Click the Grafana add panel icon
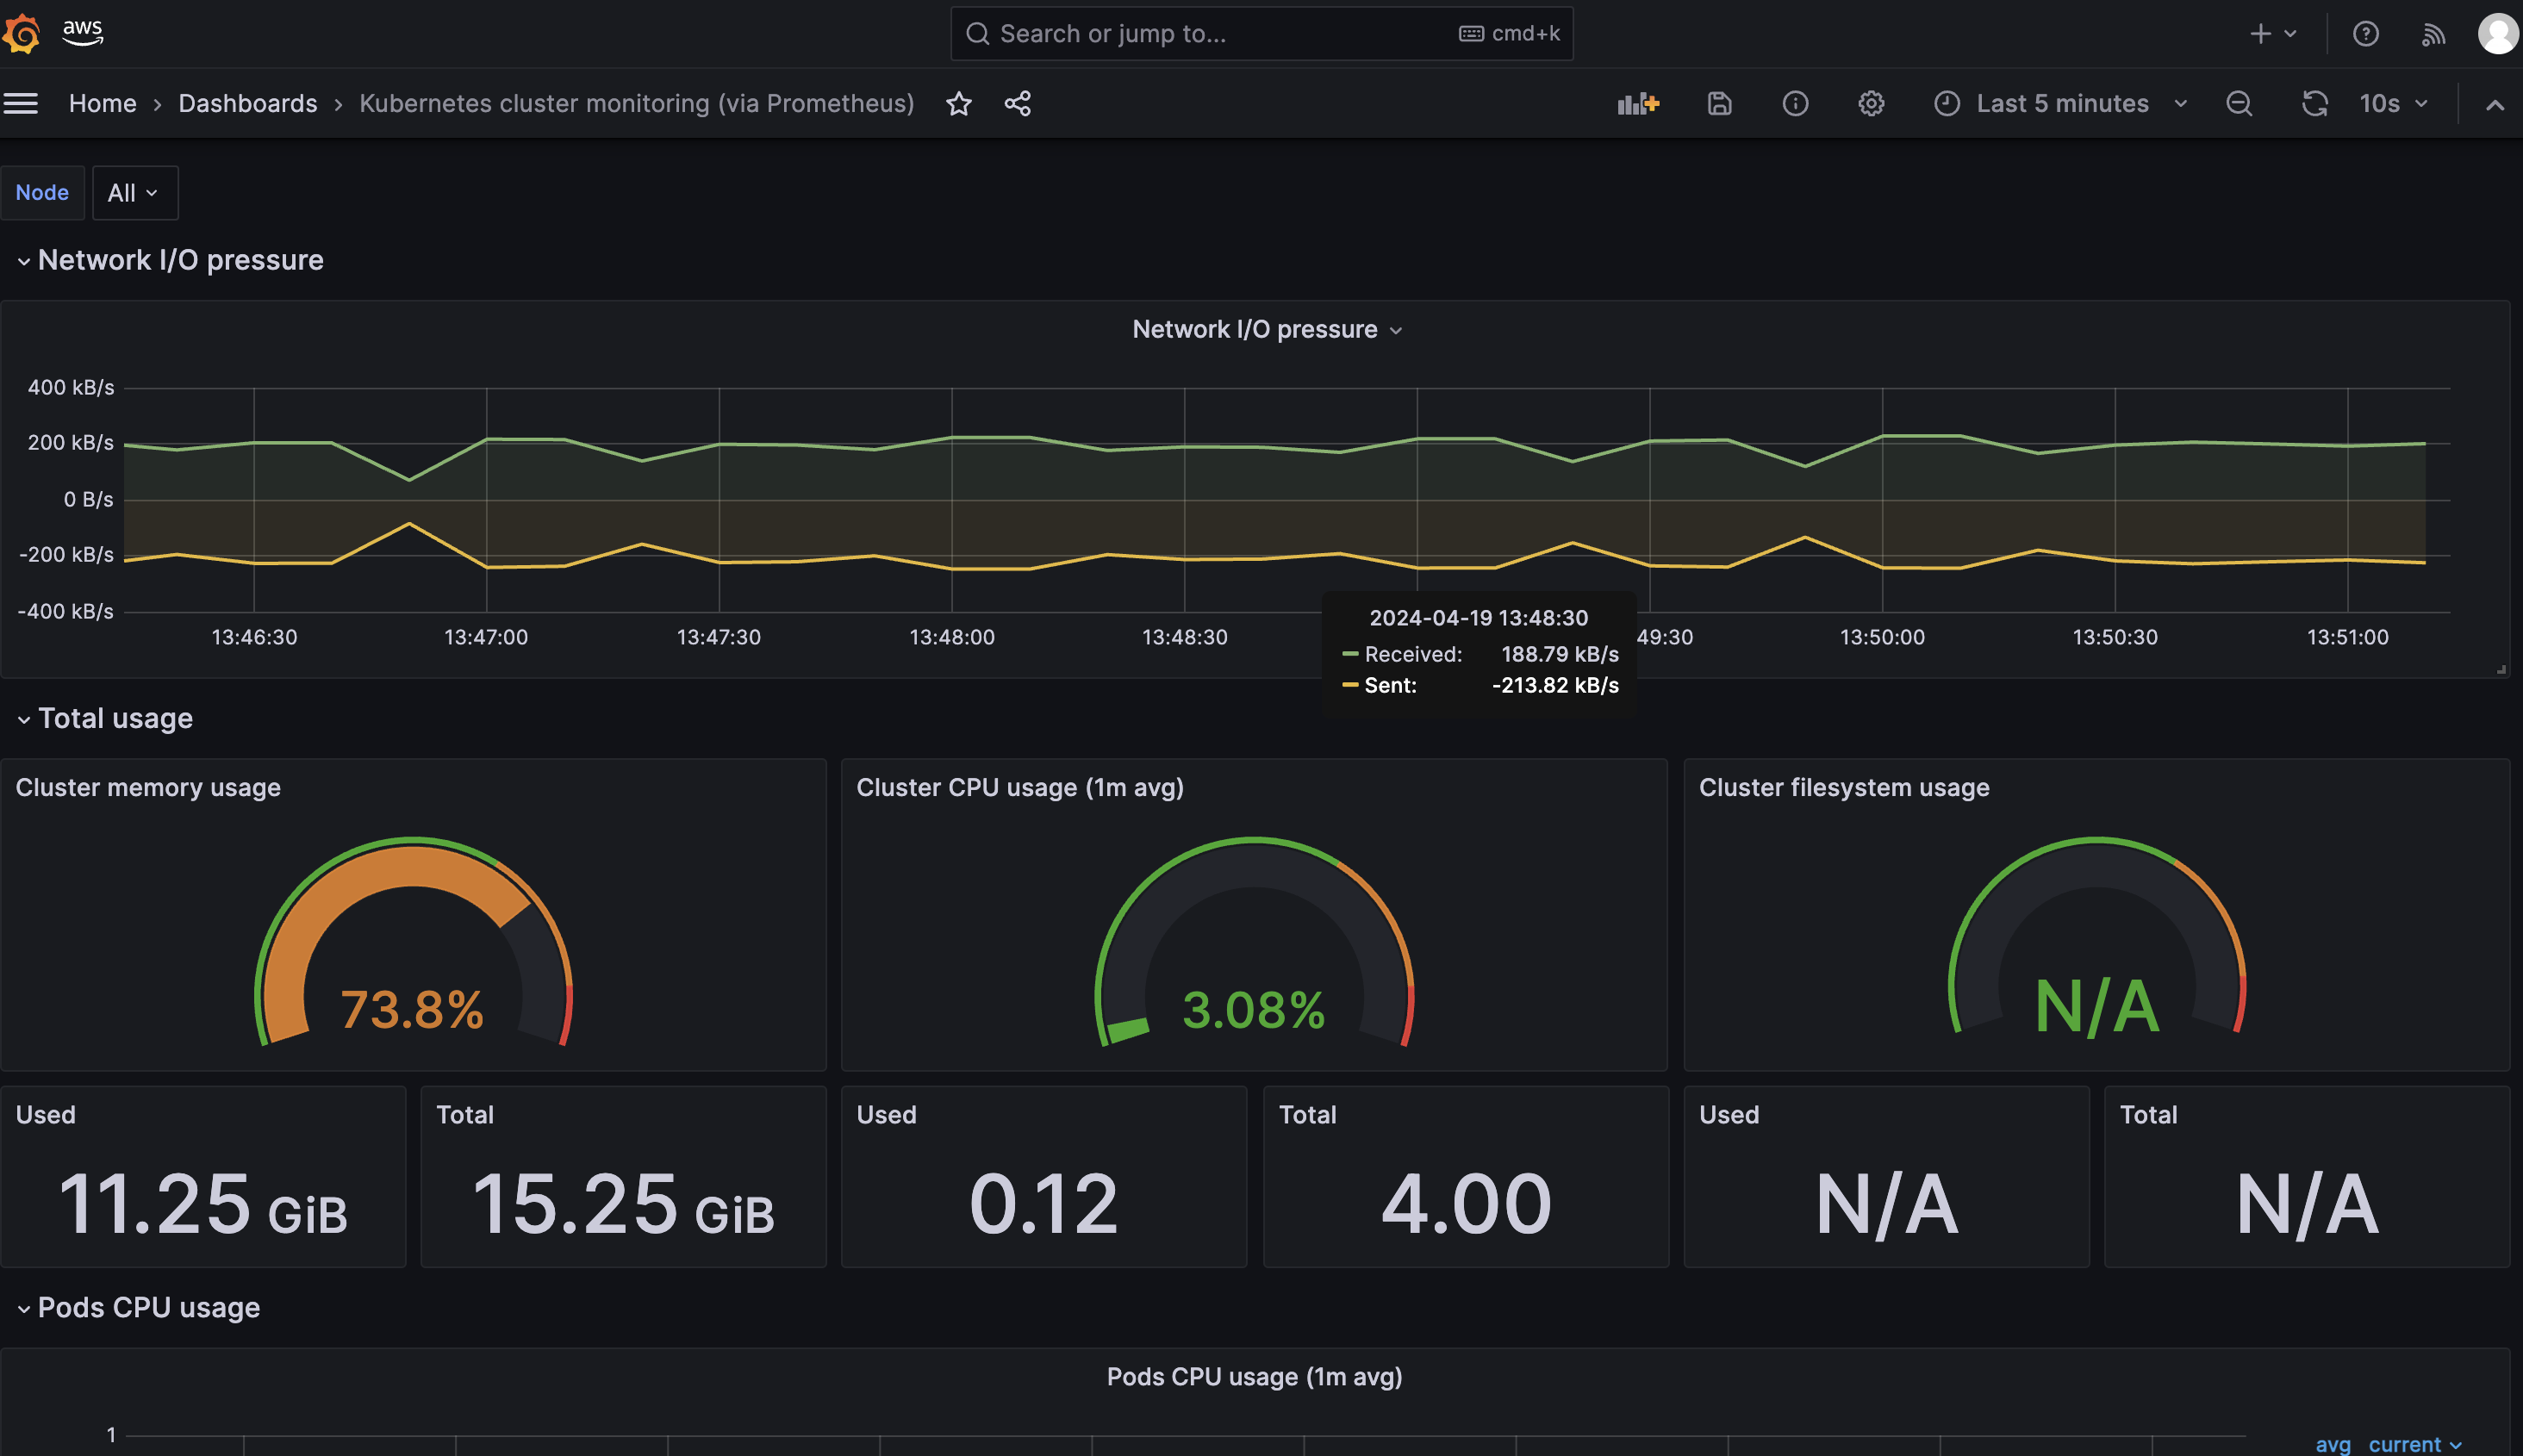 pyautogui.click(x=1635, y=103)
